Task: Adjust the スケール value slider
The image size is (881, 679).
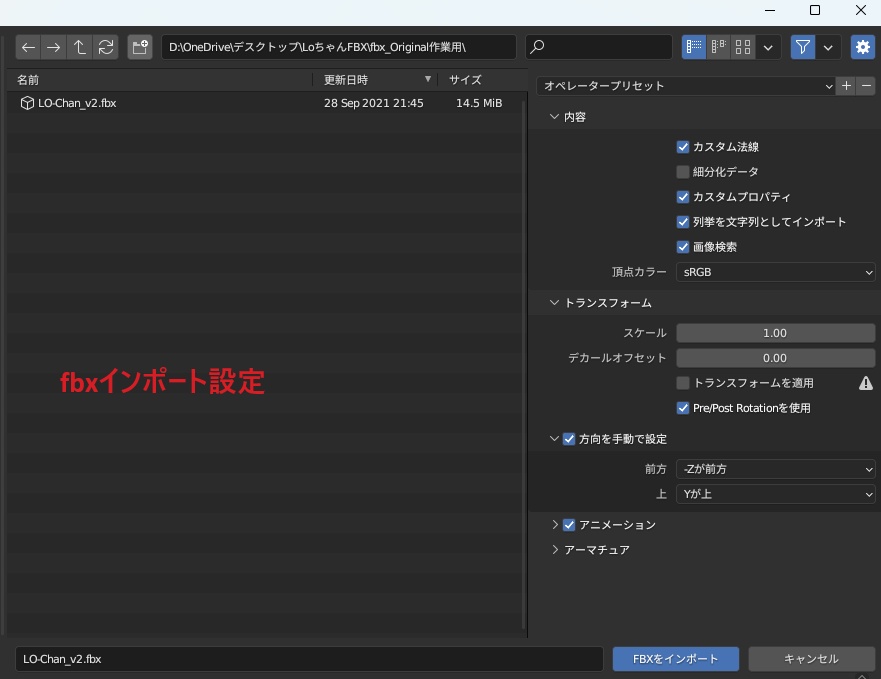Action: [775, 332]
